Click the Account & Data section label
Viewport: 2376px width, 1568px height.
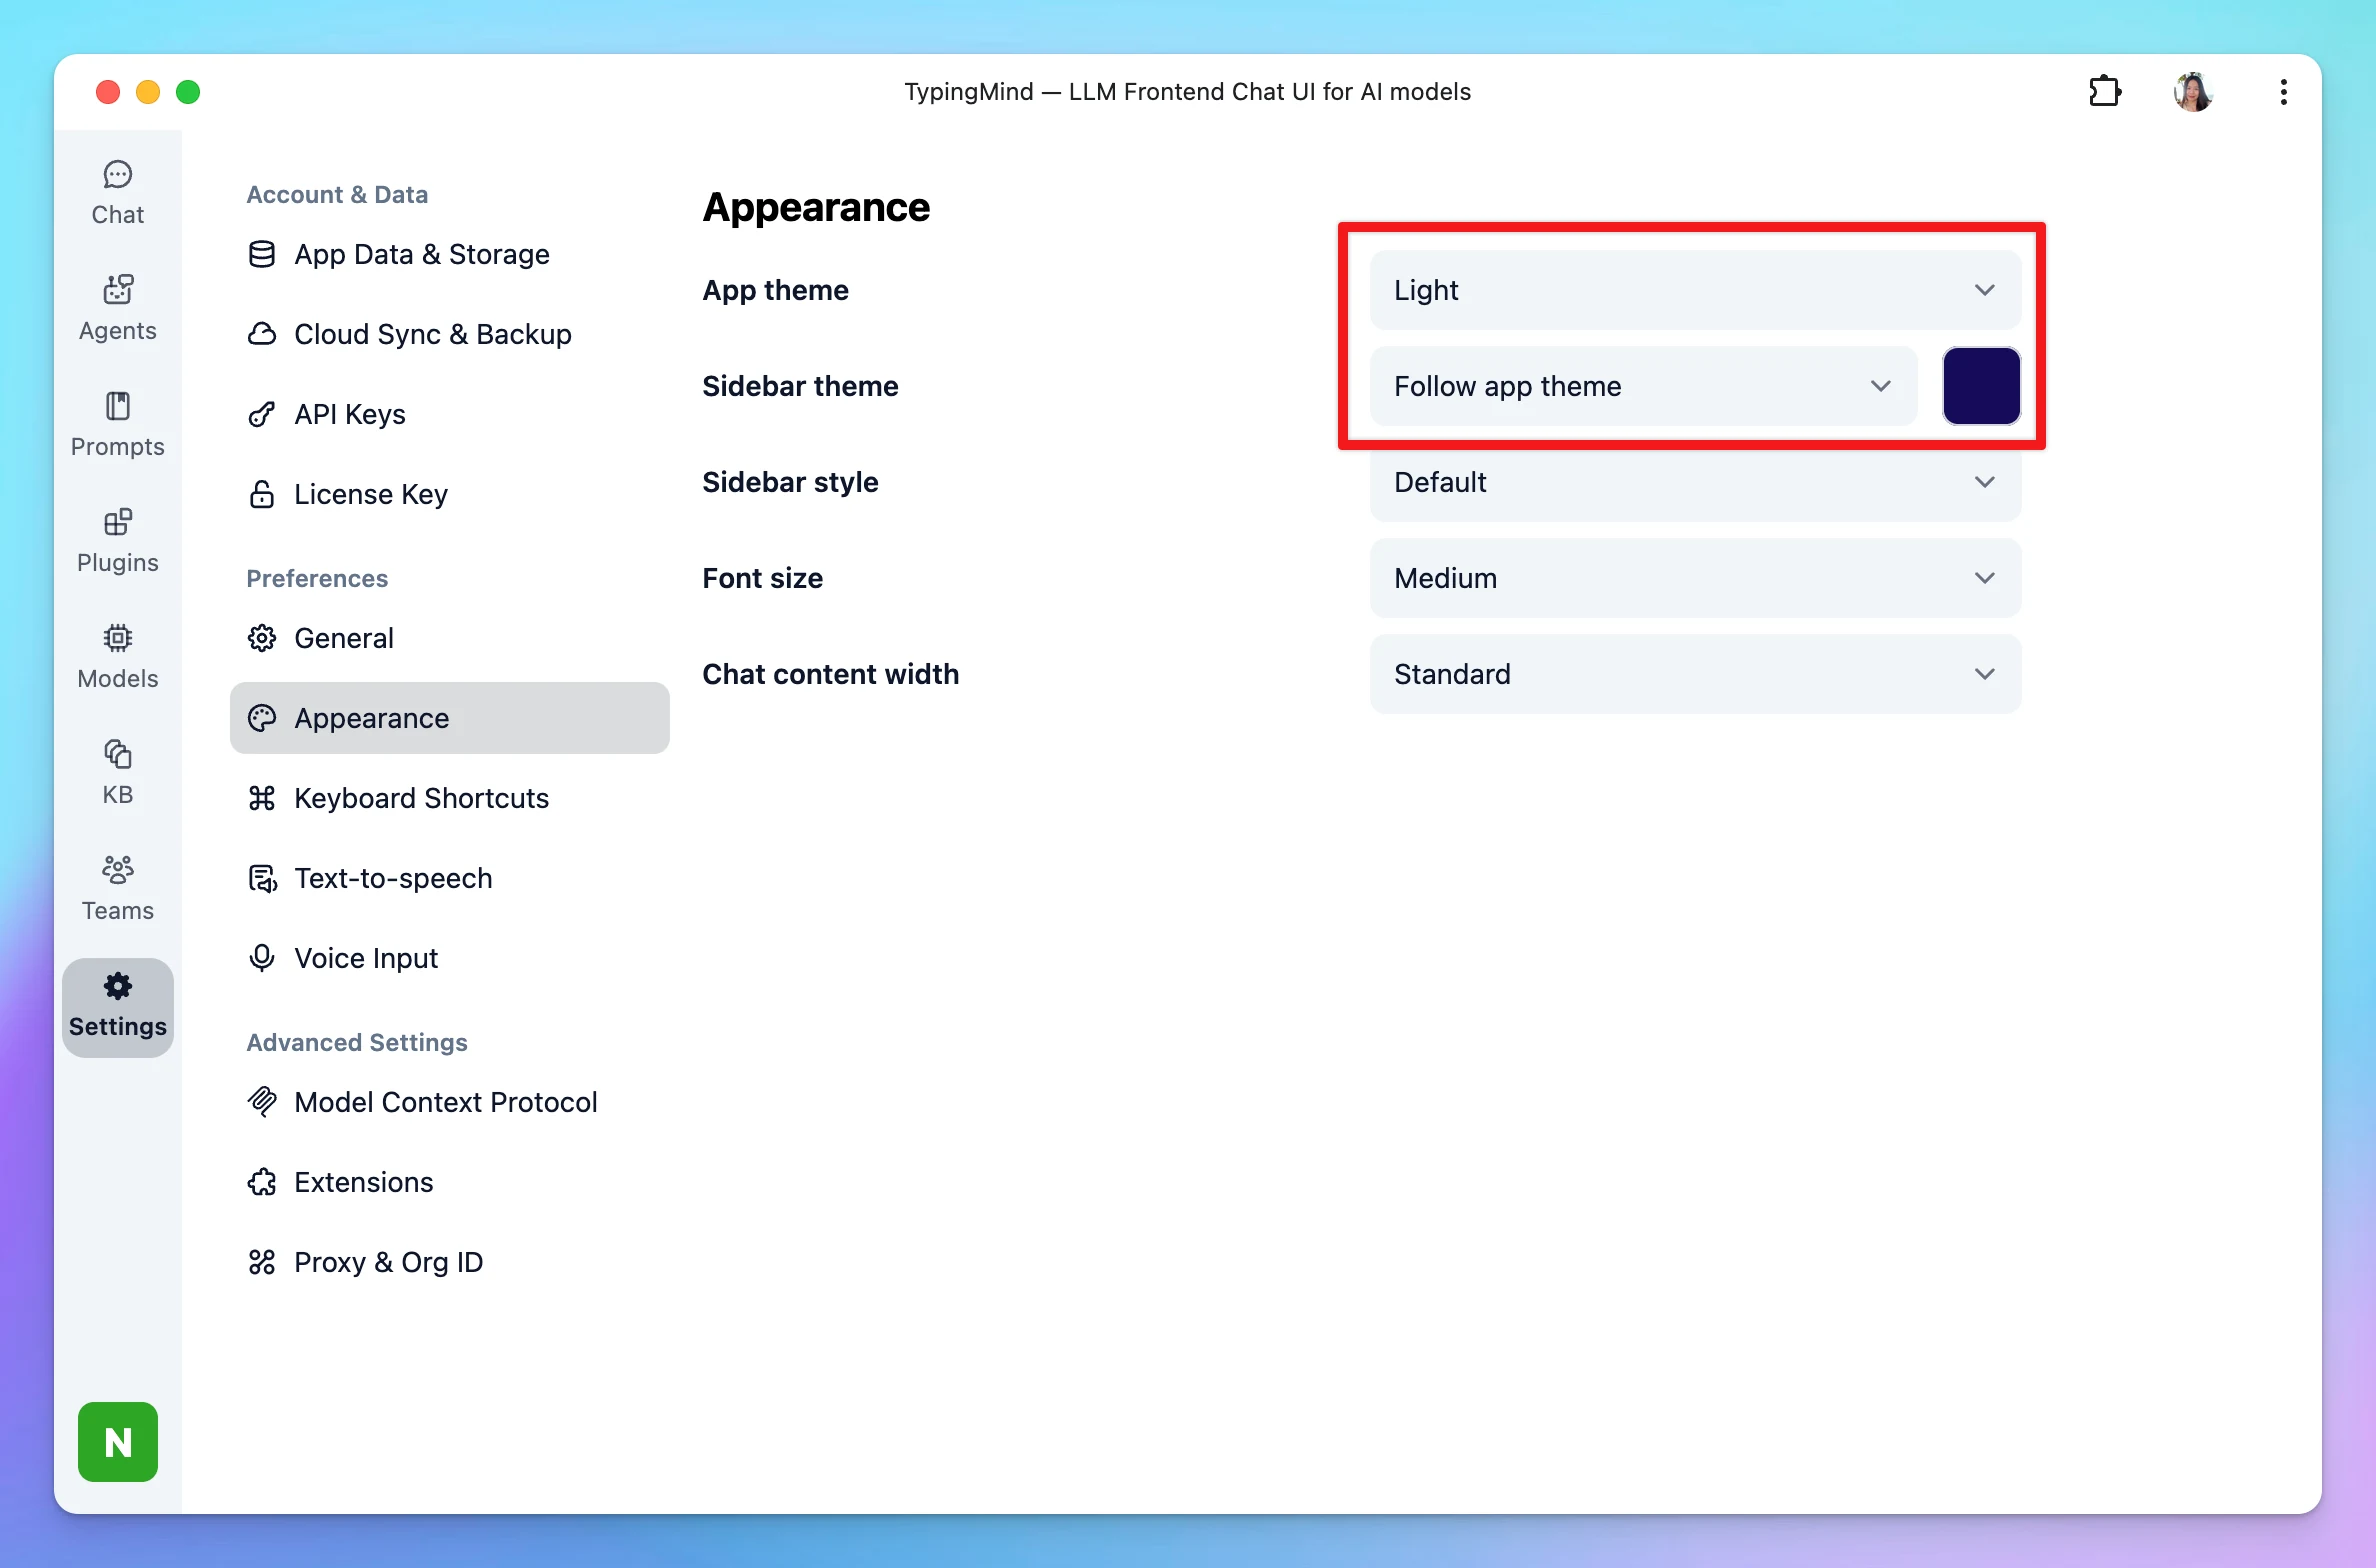pyautogui.click(x=337, y=194)
